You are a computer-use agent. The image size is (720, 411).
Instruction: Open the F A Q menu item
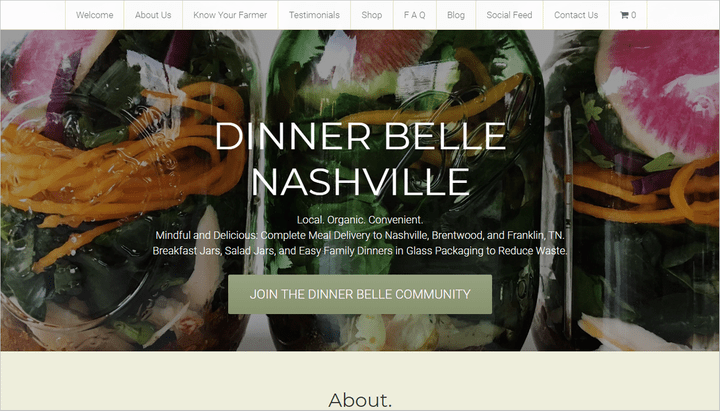415,15
